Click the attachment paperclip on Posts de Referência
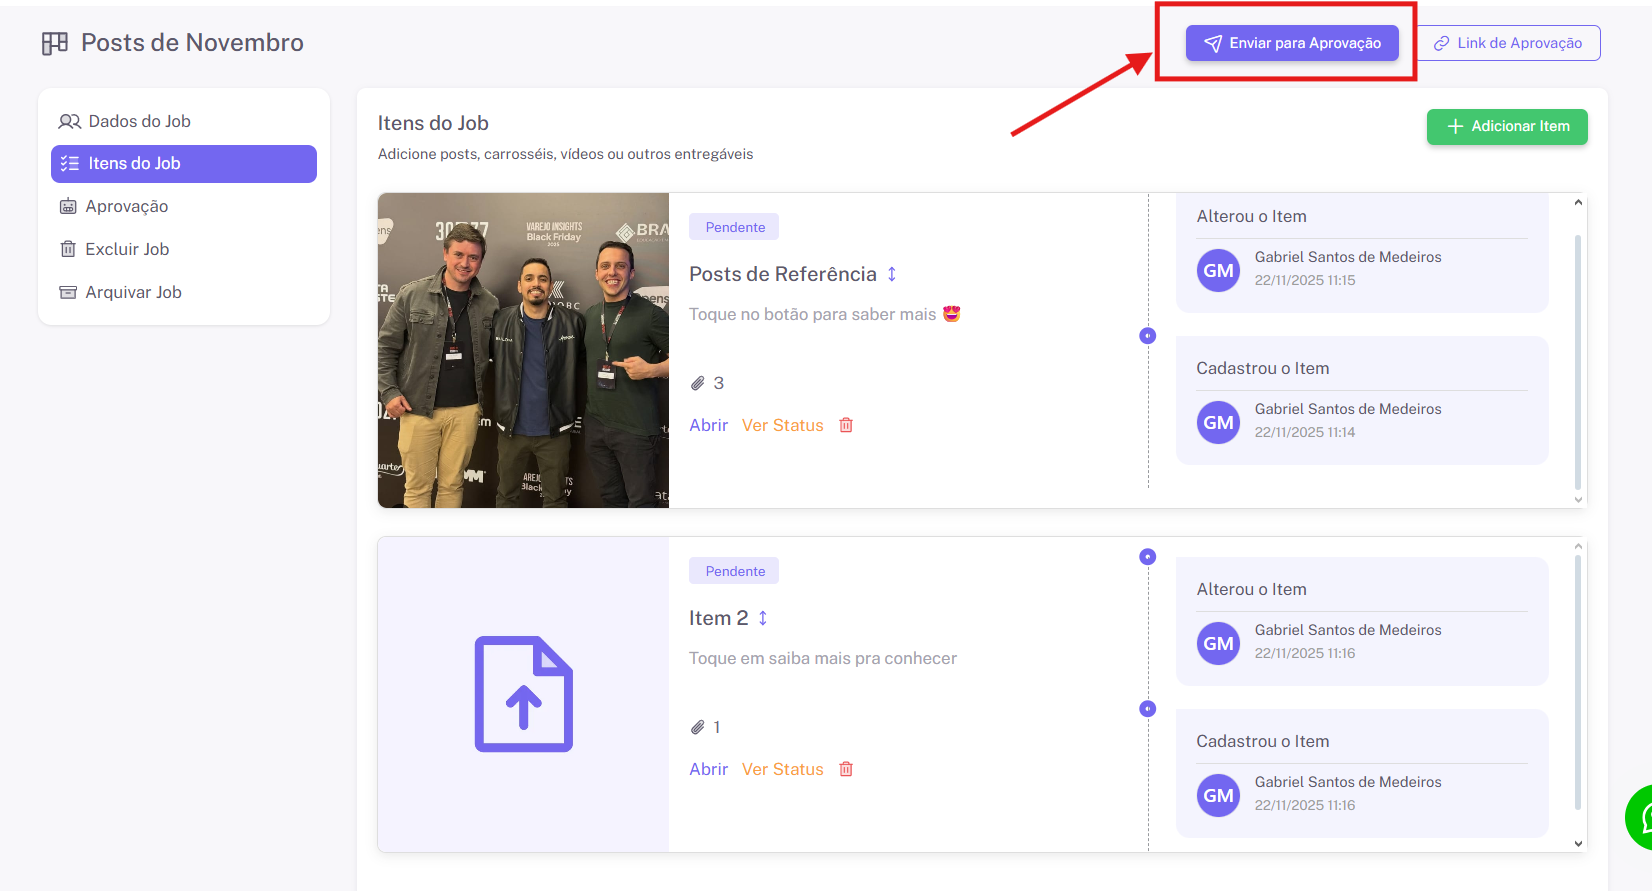This screenshot has width=1652, height=891. [x=698, y=383]
